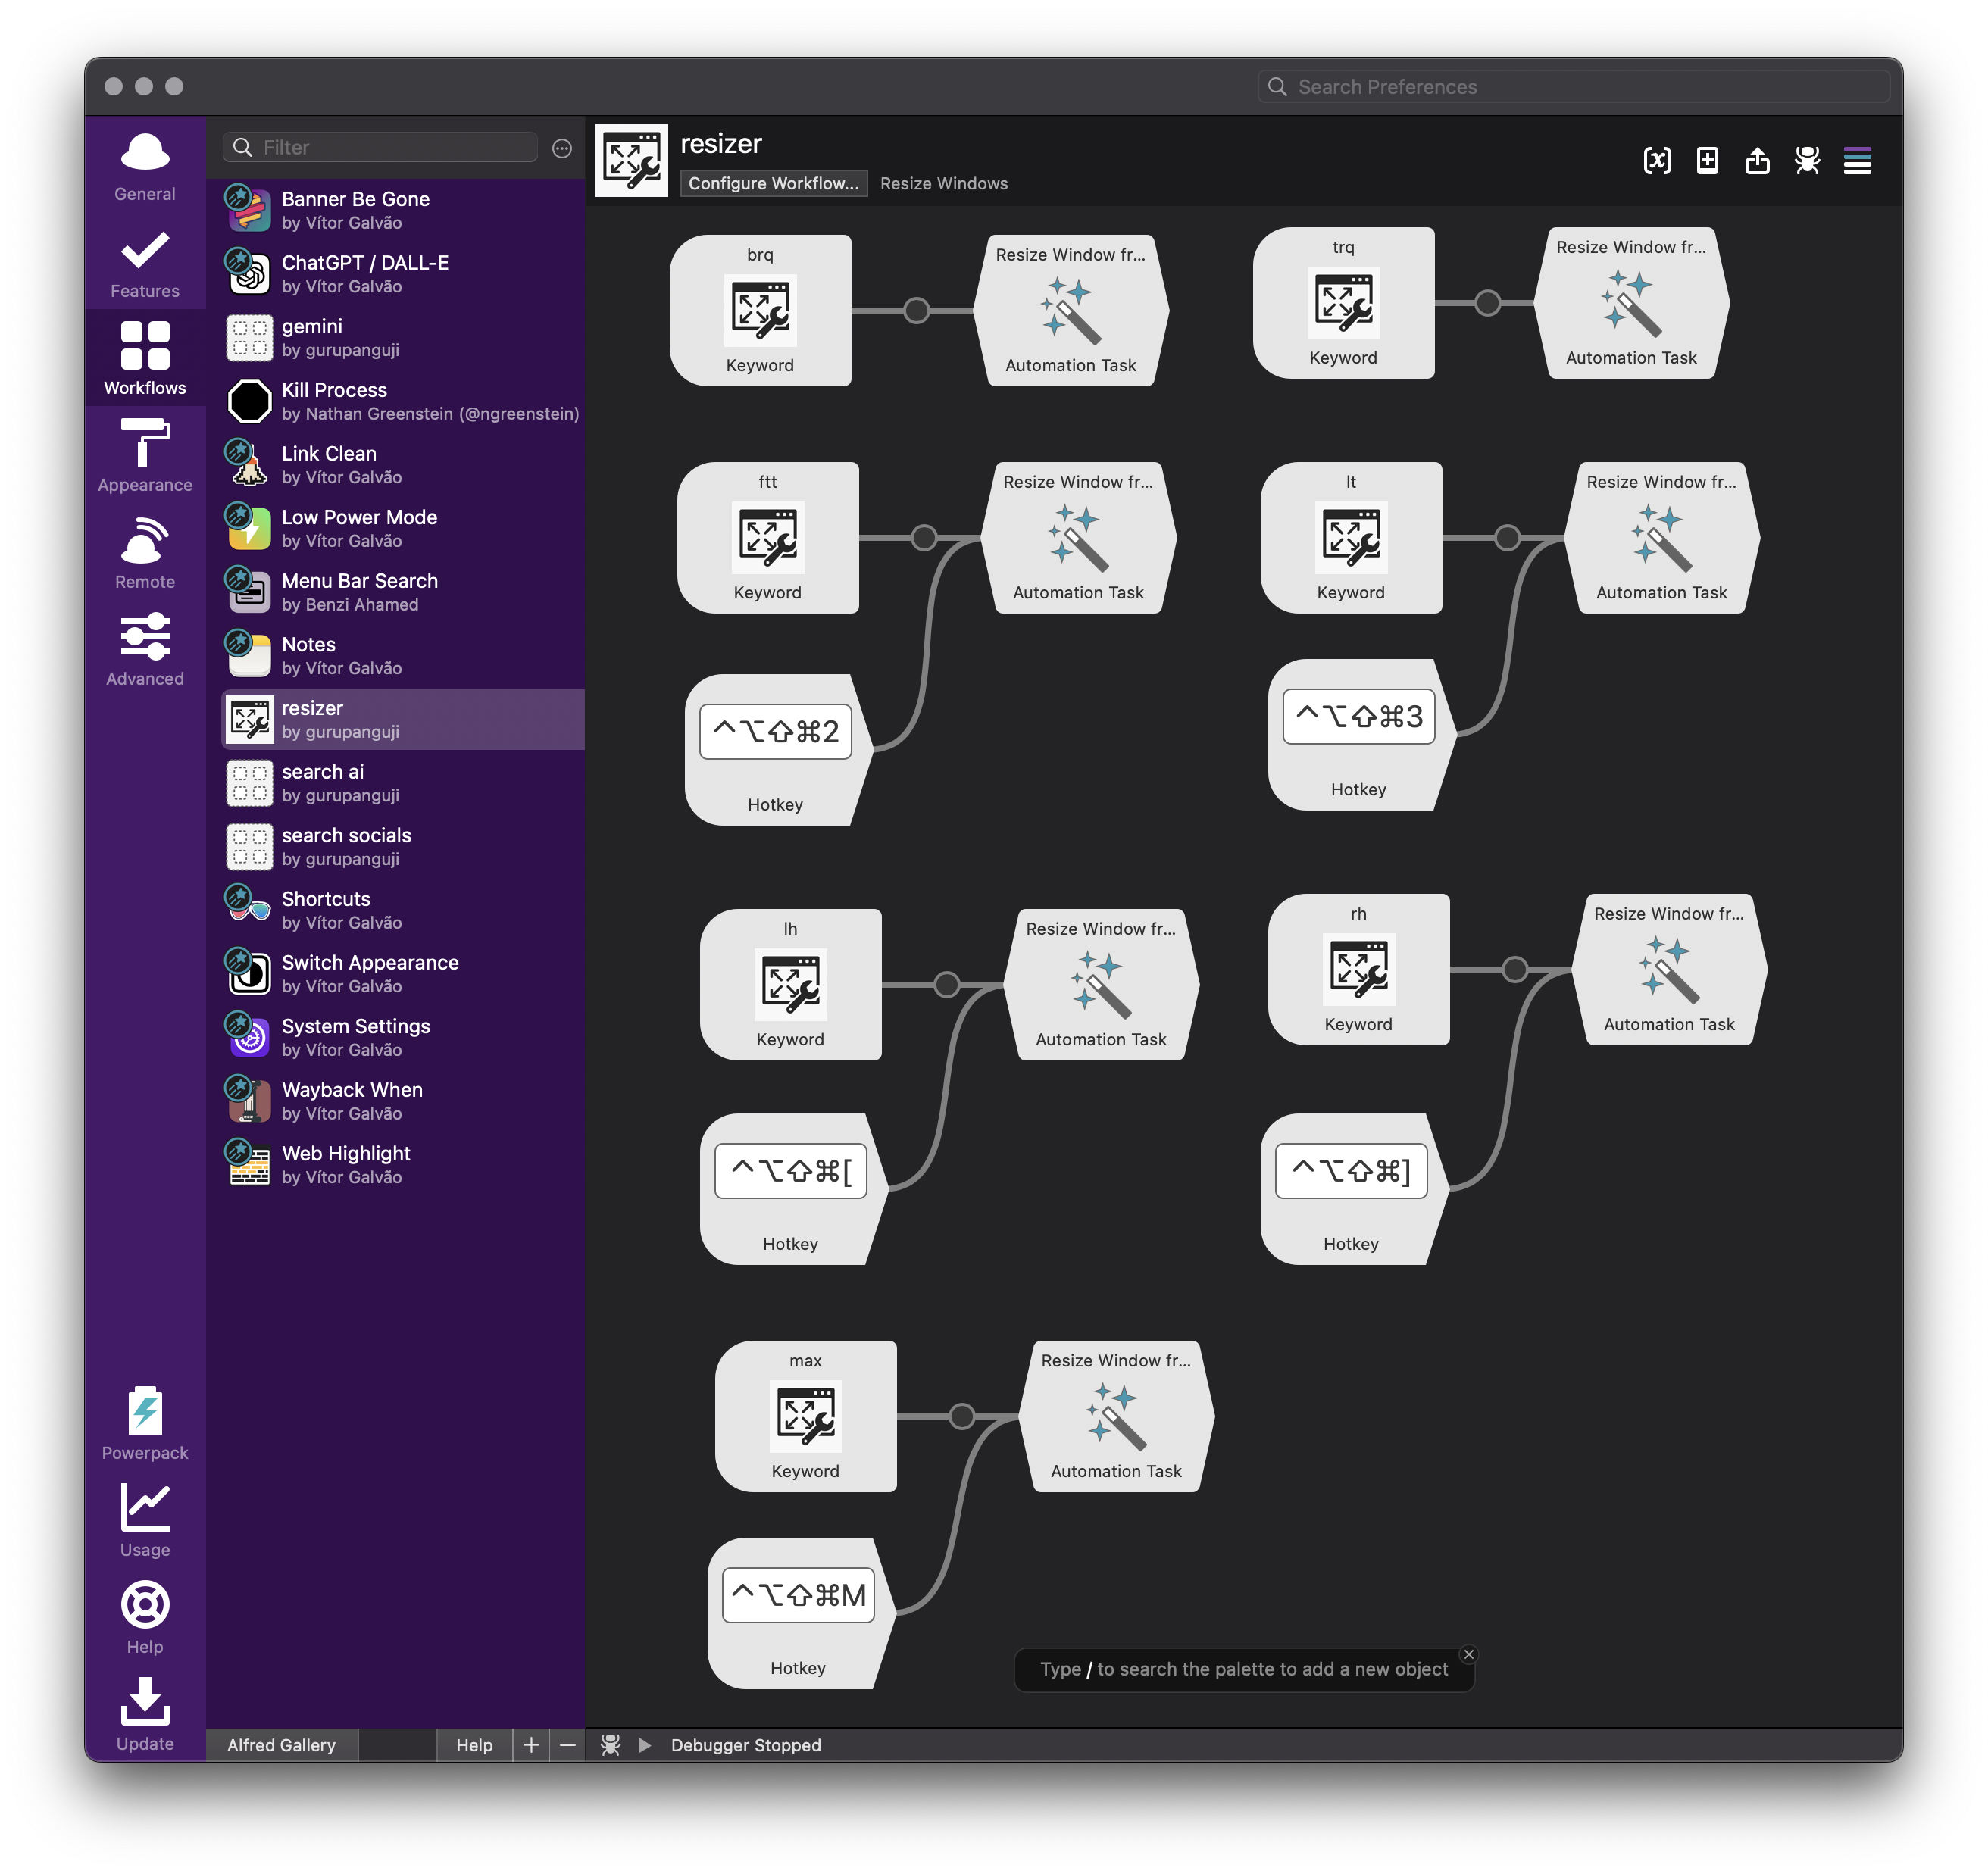Click the bottom debugger bug icon

point(611,1745)
